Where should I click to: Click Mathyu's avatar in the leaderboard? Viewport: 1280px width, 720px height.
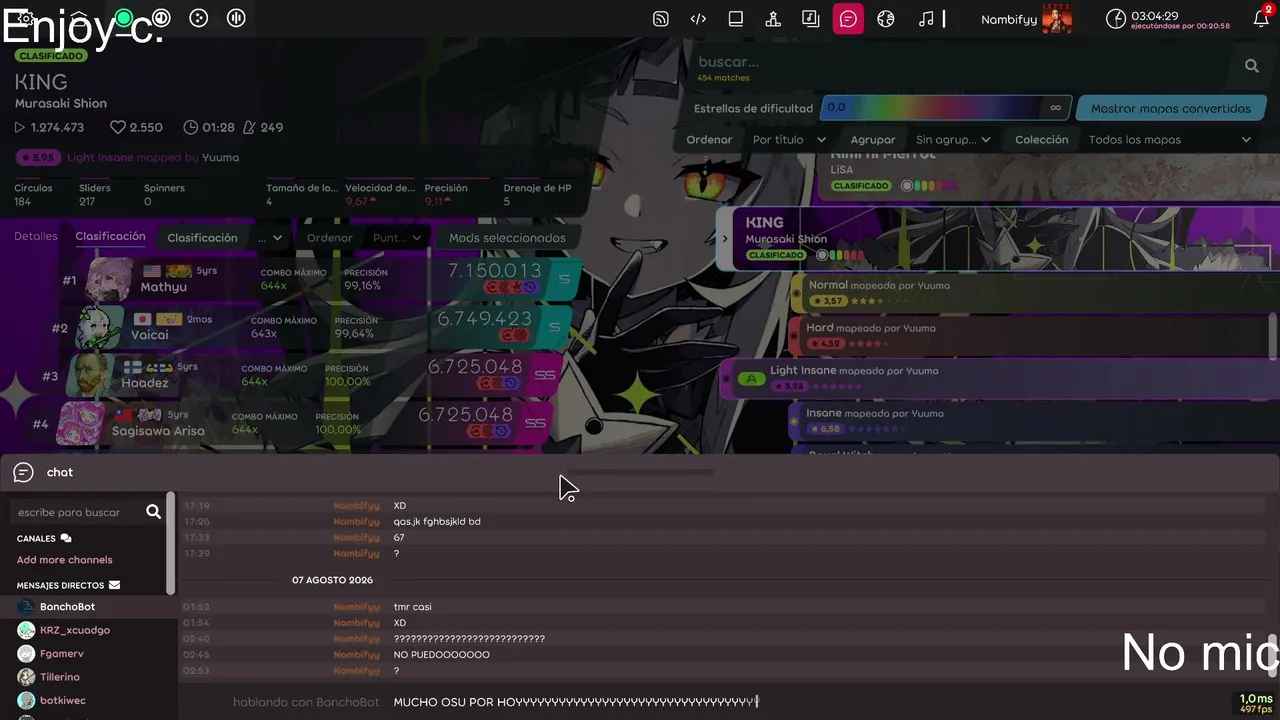[109, 280]
